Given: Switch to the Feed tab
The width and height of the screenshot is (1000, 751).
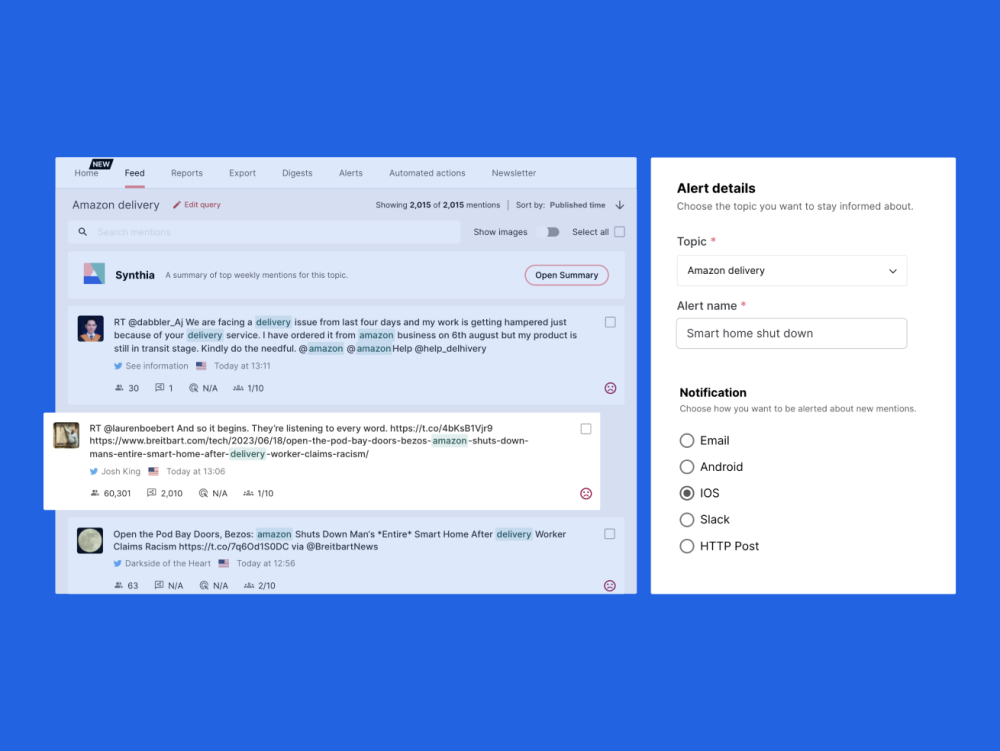Looking at the screenshot, I should pos(135,173).
